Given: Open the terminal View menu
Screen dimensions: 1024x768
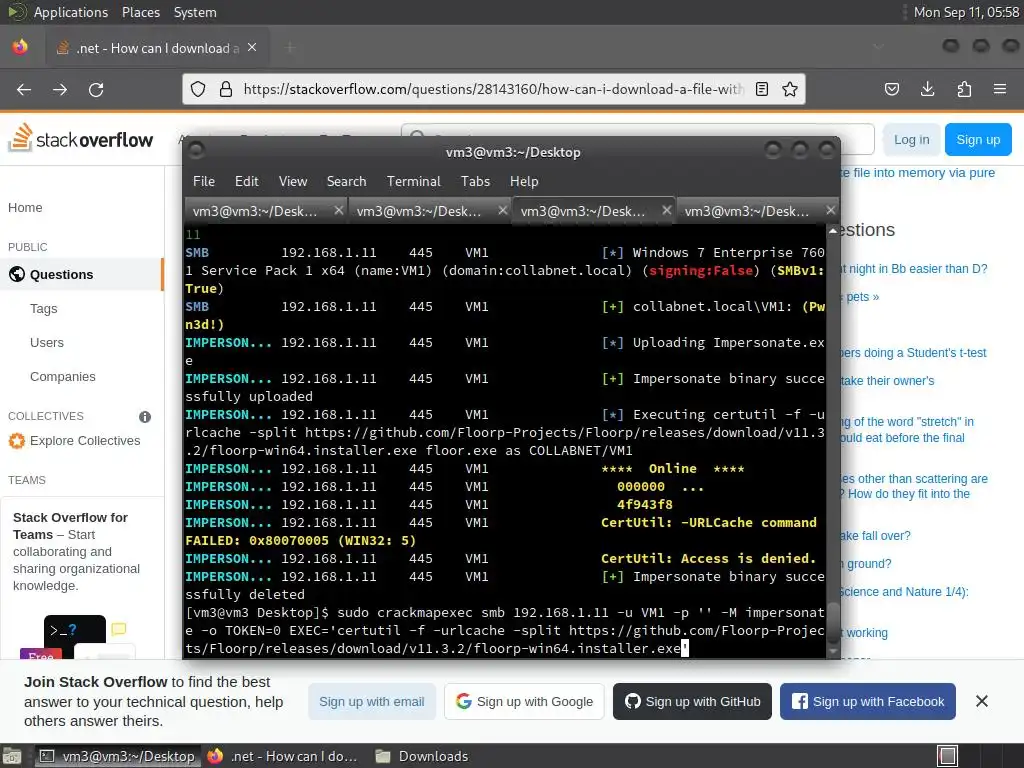Looking at the screenshot, I should [x=293, y=182].
